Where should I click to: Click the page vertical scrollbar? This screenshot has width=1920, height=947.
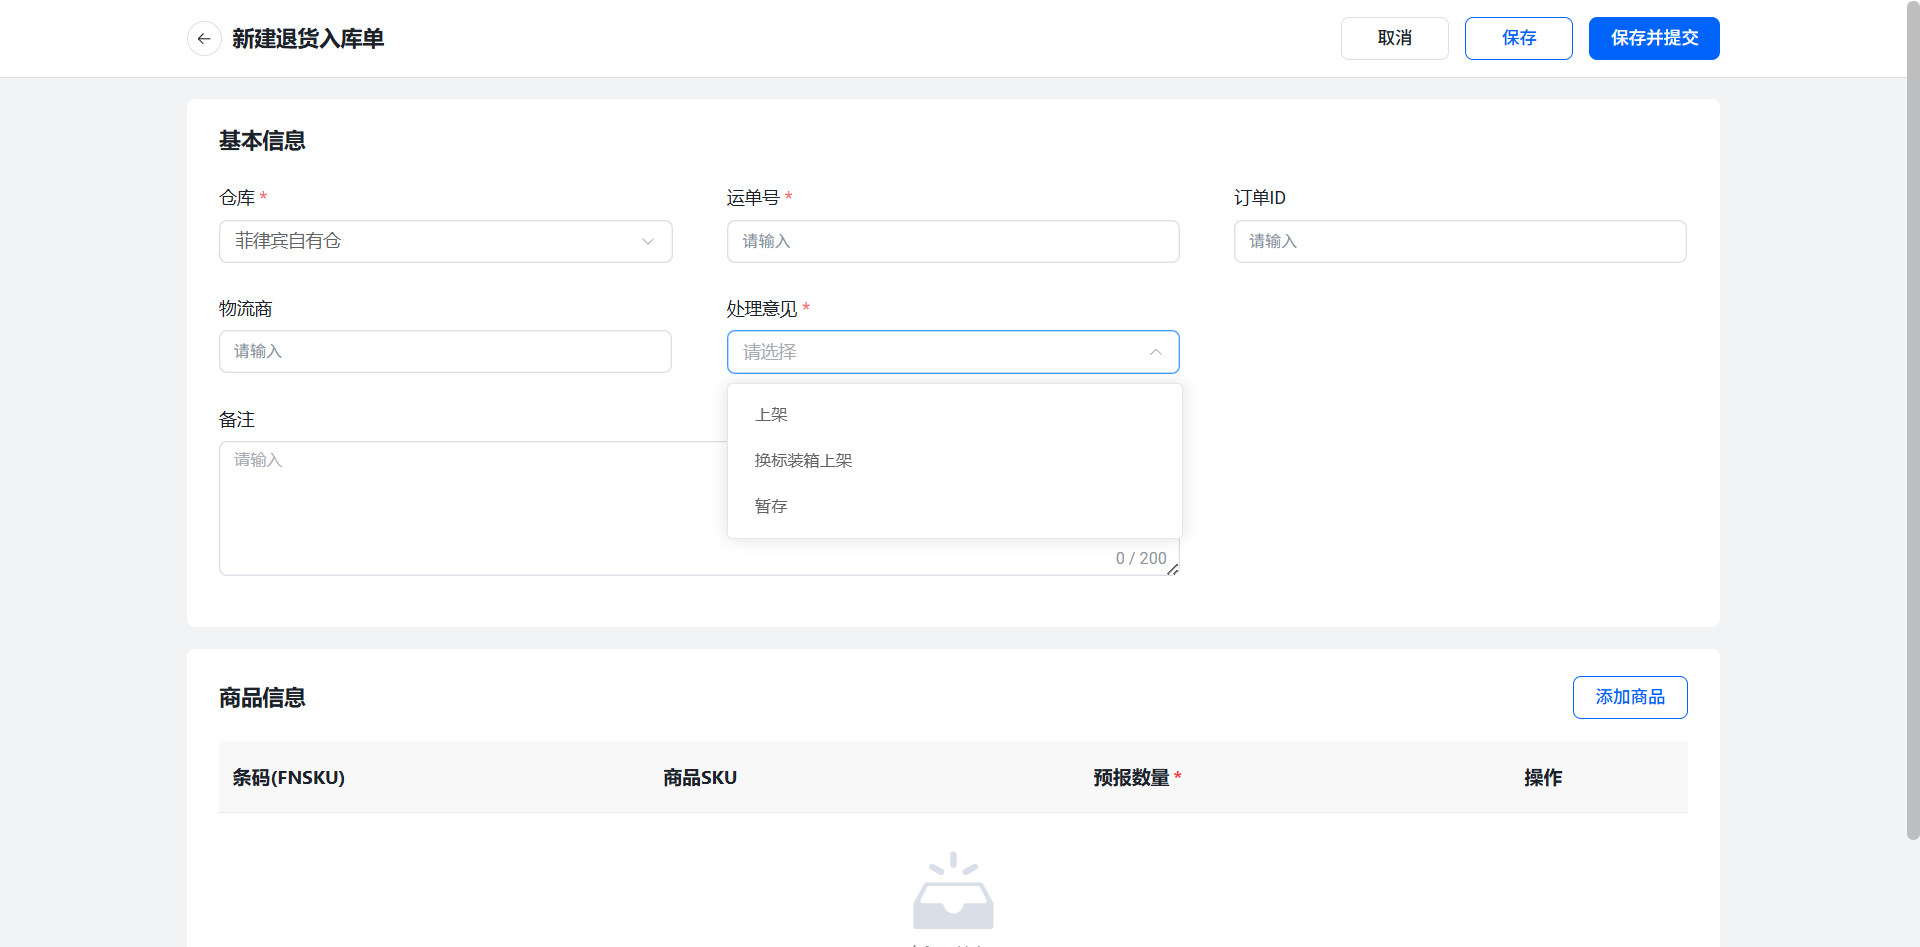(1912, 420)
